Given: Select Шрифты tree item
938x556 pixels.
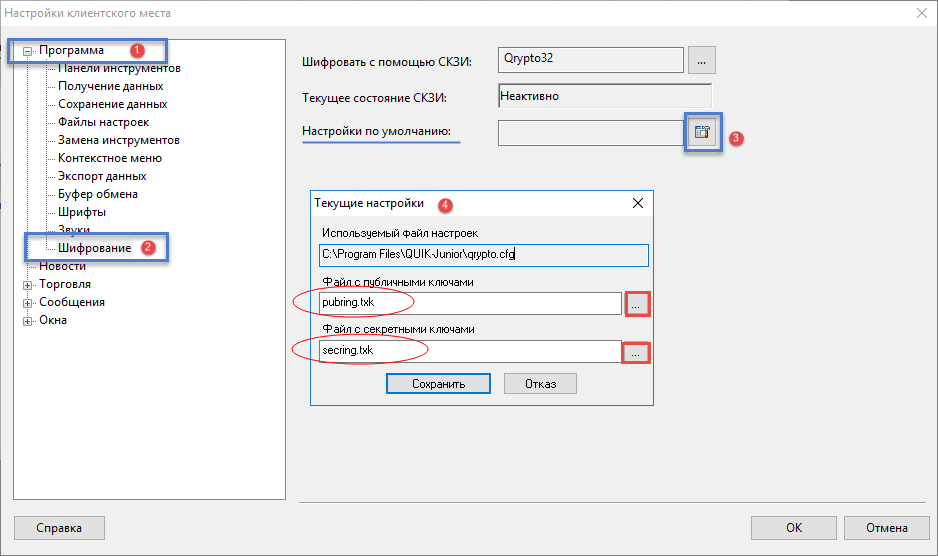Looking at the screenshot, I should 82,212.
